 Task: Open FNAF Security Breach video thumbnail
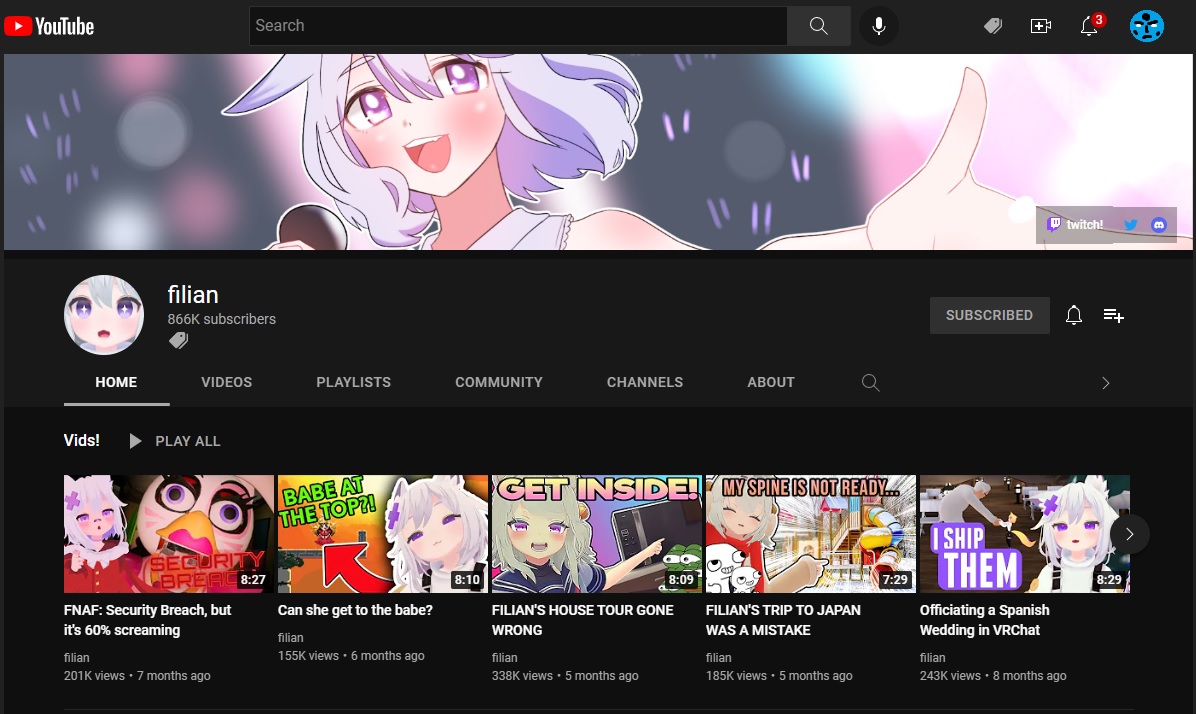click(x=169, y=534)
